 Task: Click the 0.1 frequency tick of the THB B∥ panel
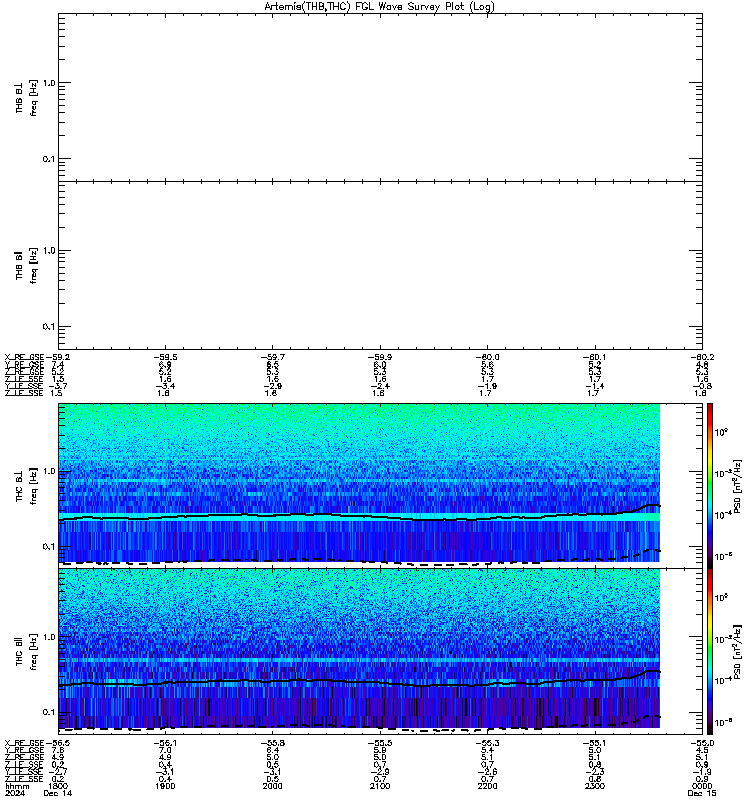point(49,327)
